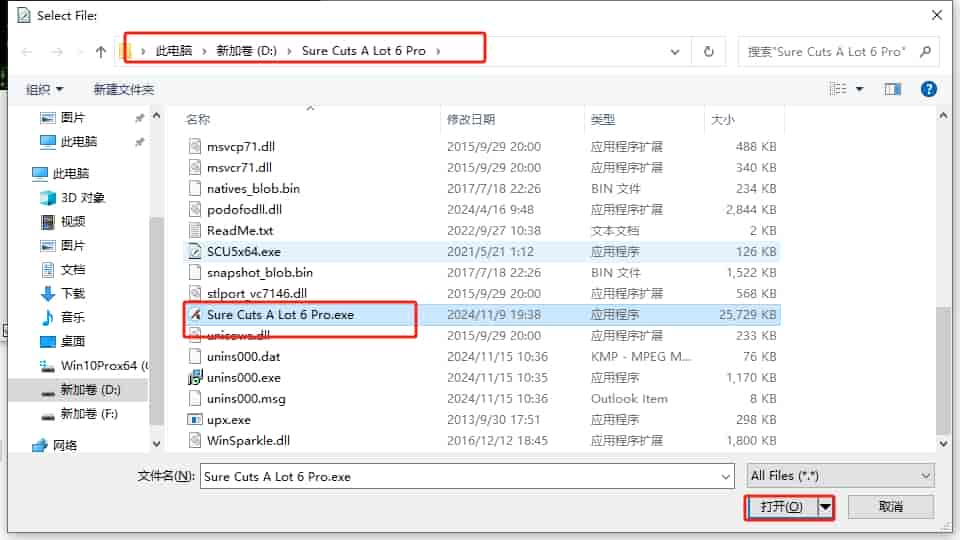Go forward with the forward arrow
Screen dimensions: 960x540
tap(57, 52)
